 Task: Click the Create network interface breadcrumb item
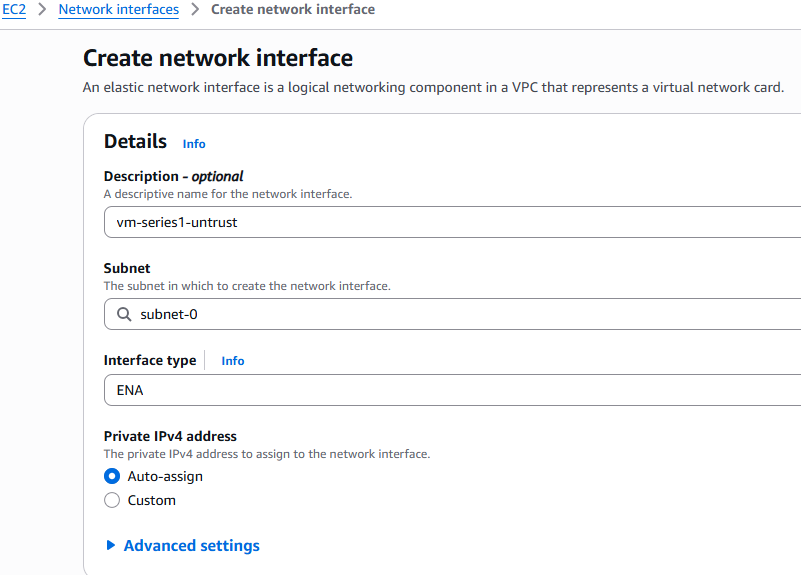(x=293, y=10)
